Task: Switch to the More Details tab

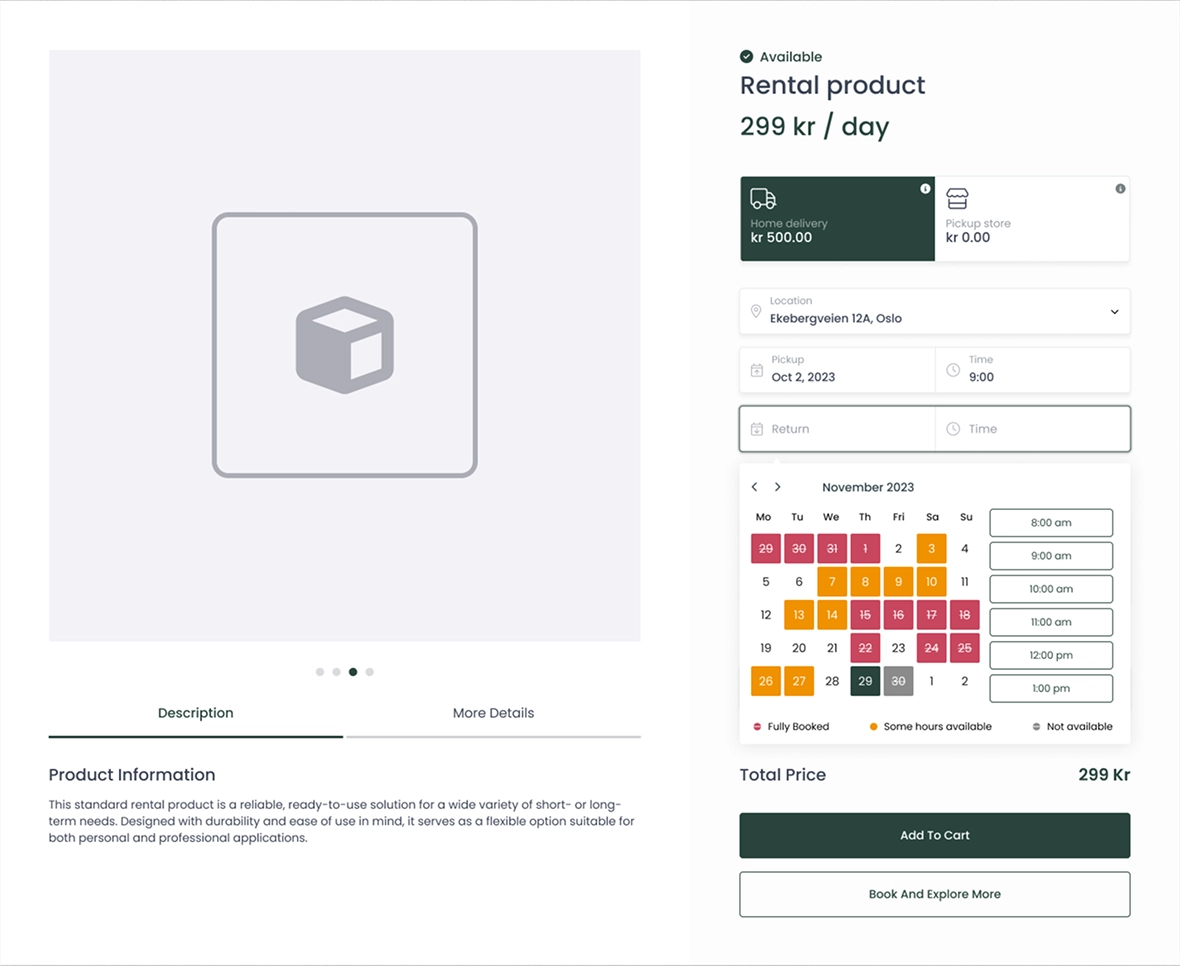Action: pos(493,713)
